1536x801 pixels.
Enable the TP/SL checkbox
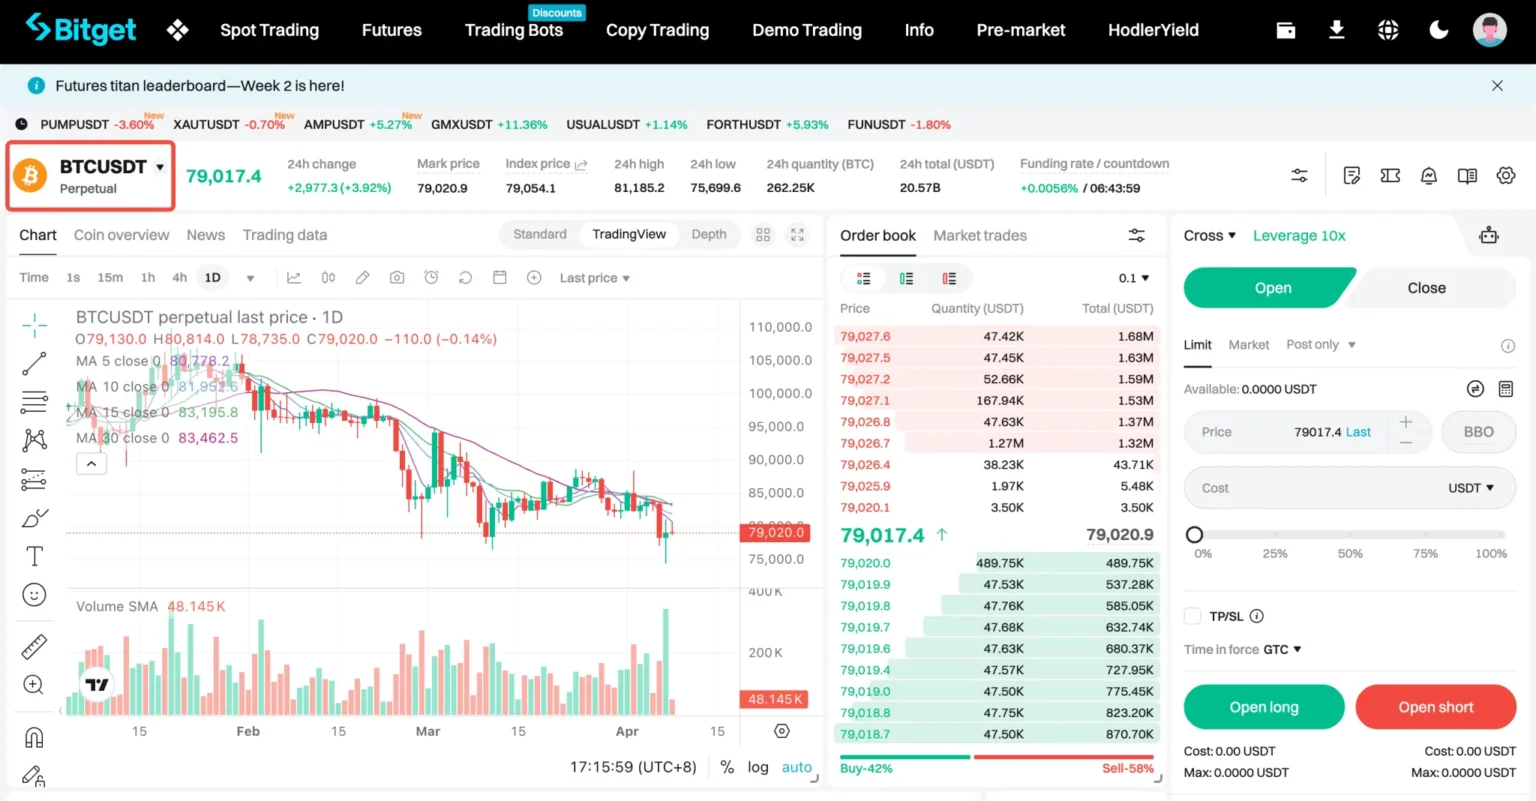[x=1192, y=616]
